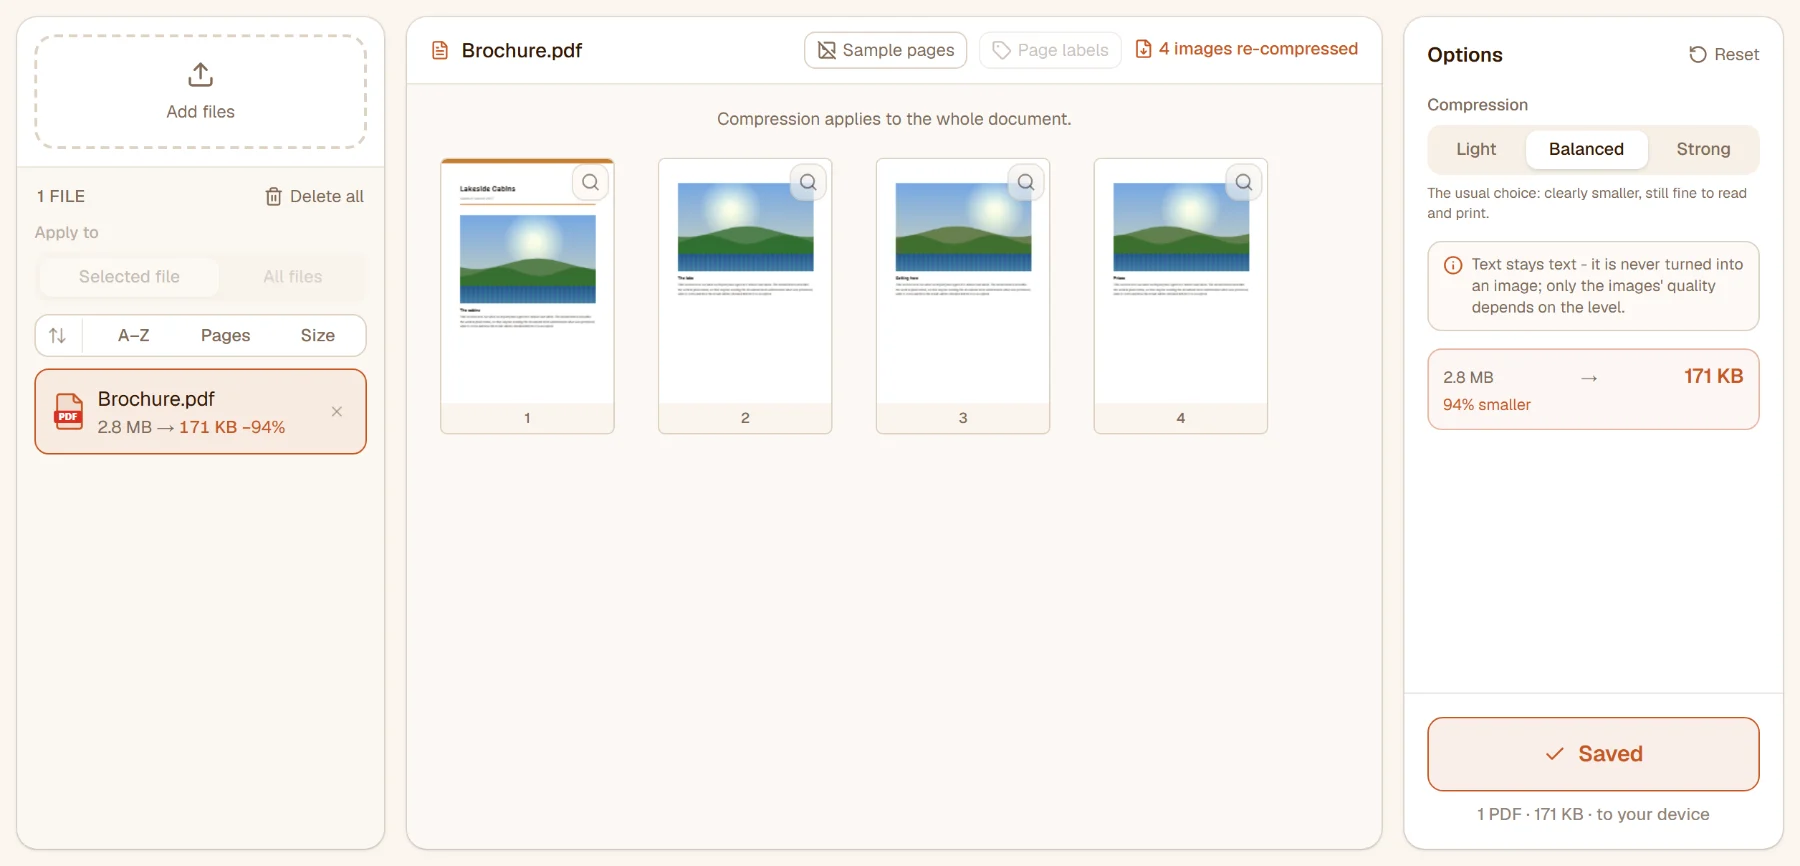Select the page 1 thumbnail
Viewport: 1800px width, 866px height.
(x=527, y=296)
